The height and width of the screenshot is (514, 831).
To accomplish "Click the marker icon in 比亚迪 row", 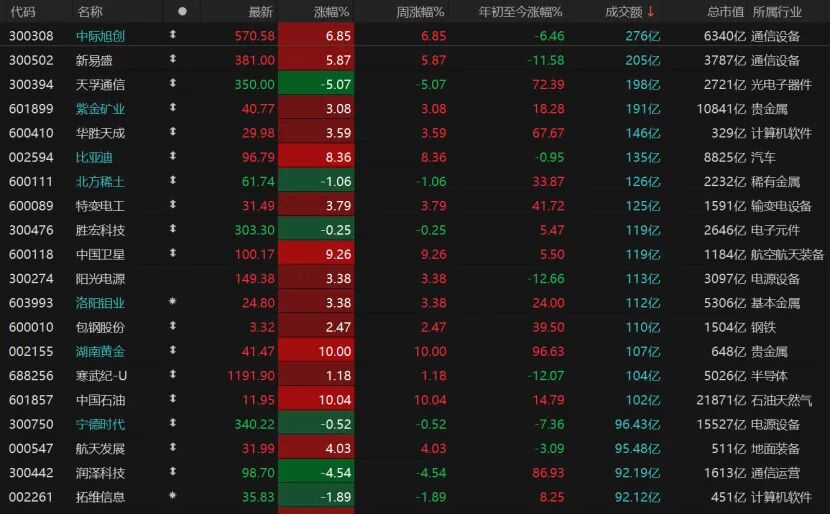I will [x=172, y=156].
